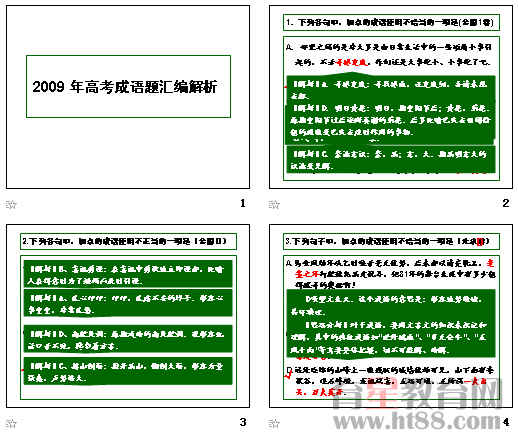Screen dimensions: 518x433
Task: Click slide number 3 label
Action: point(243,422)
